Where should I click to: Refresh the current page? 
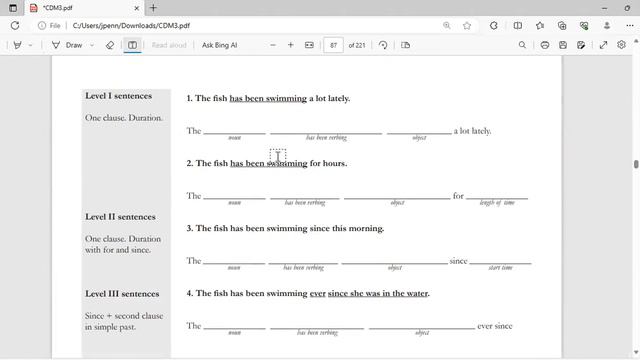[x=15, y=25]
